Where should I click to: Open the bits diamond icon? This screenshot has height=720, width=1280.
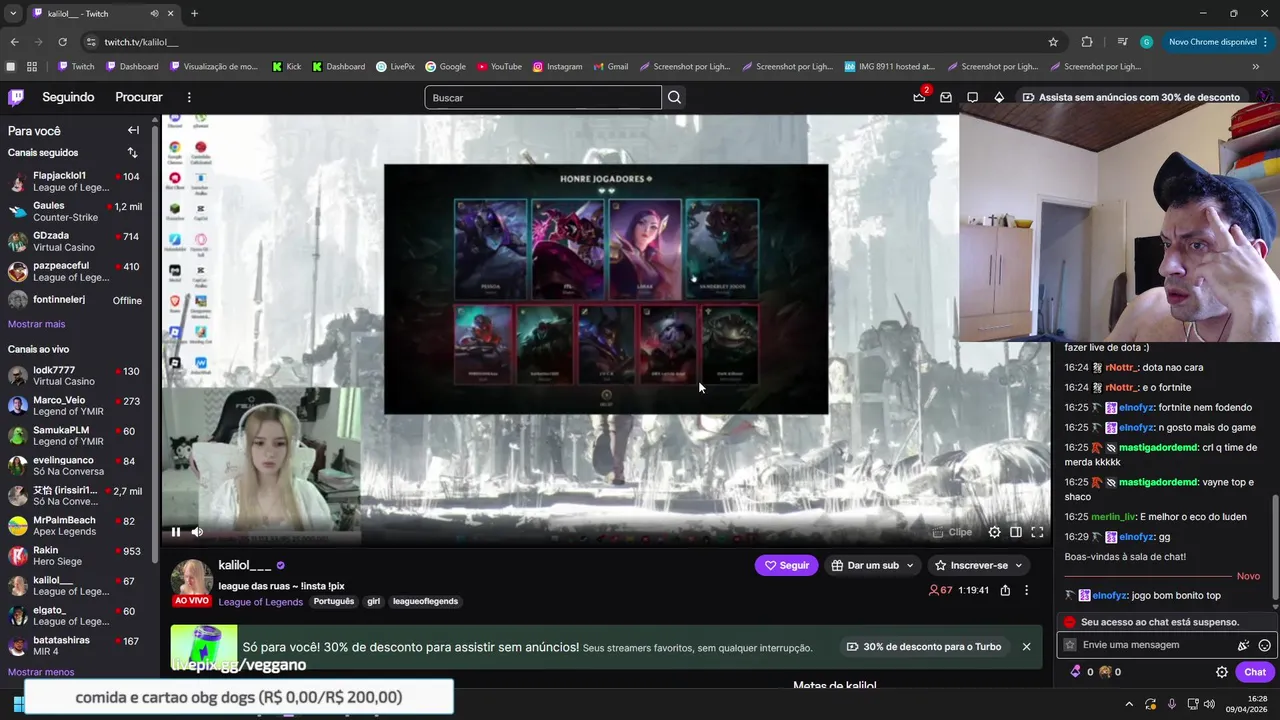coord(999,97)
